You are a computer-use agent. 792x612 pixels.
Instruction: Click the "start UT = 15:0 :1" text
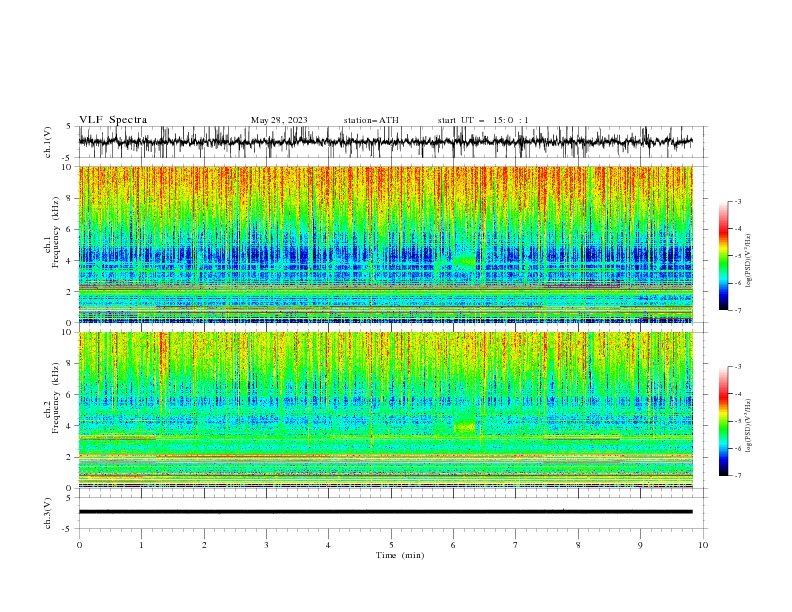483,120
